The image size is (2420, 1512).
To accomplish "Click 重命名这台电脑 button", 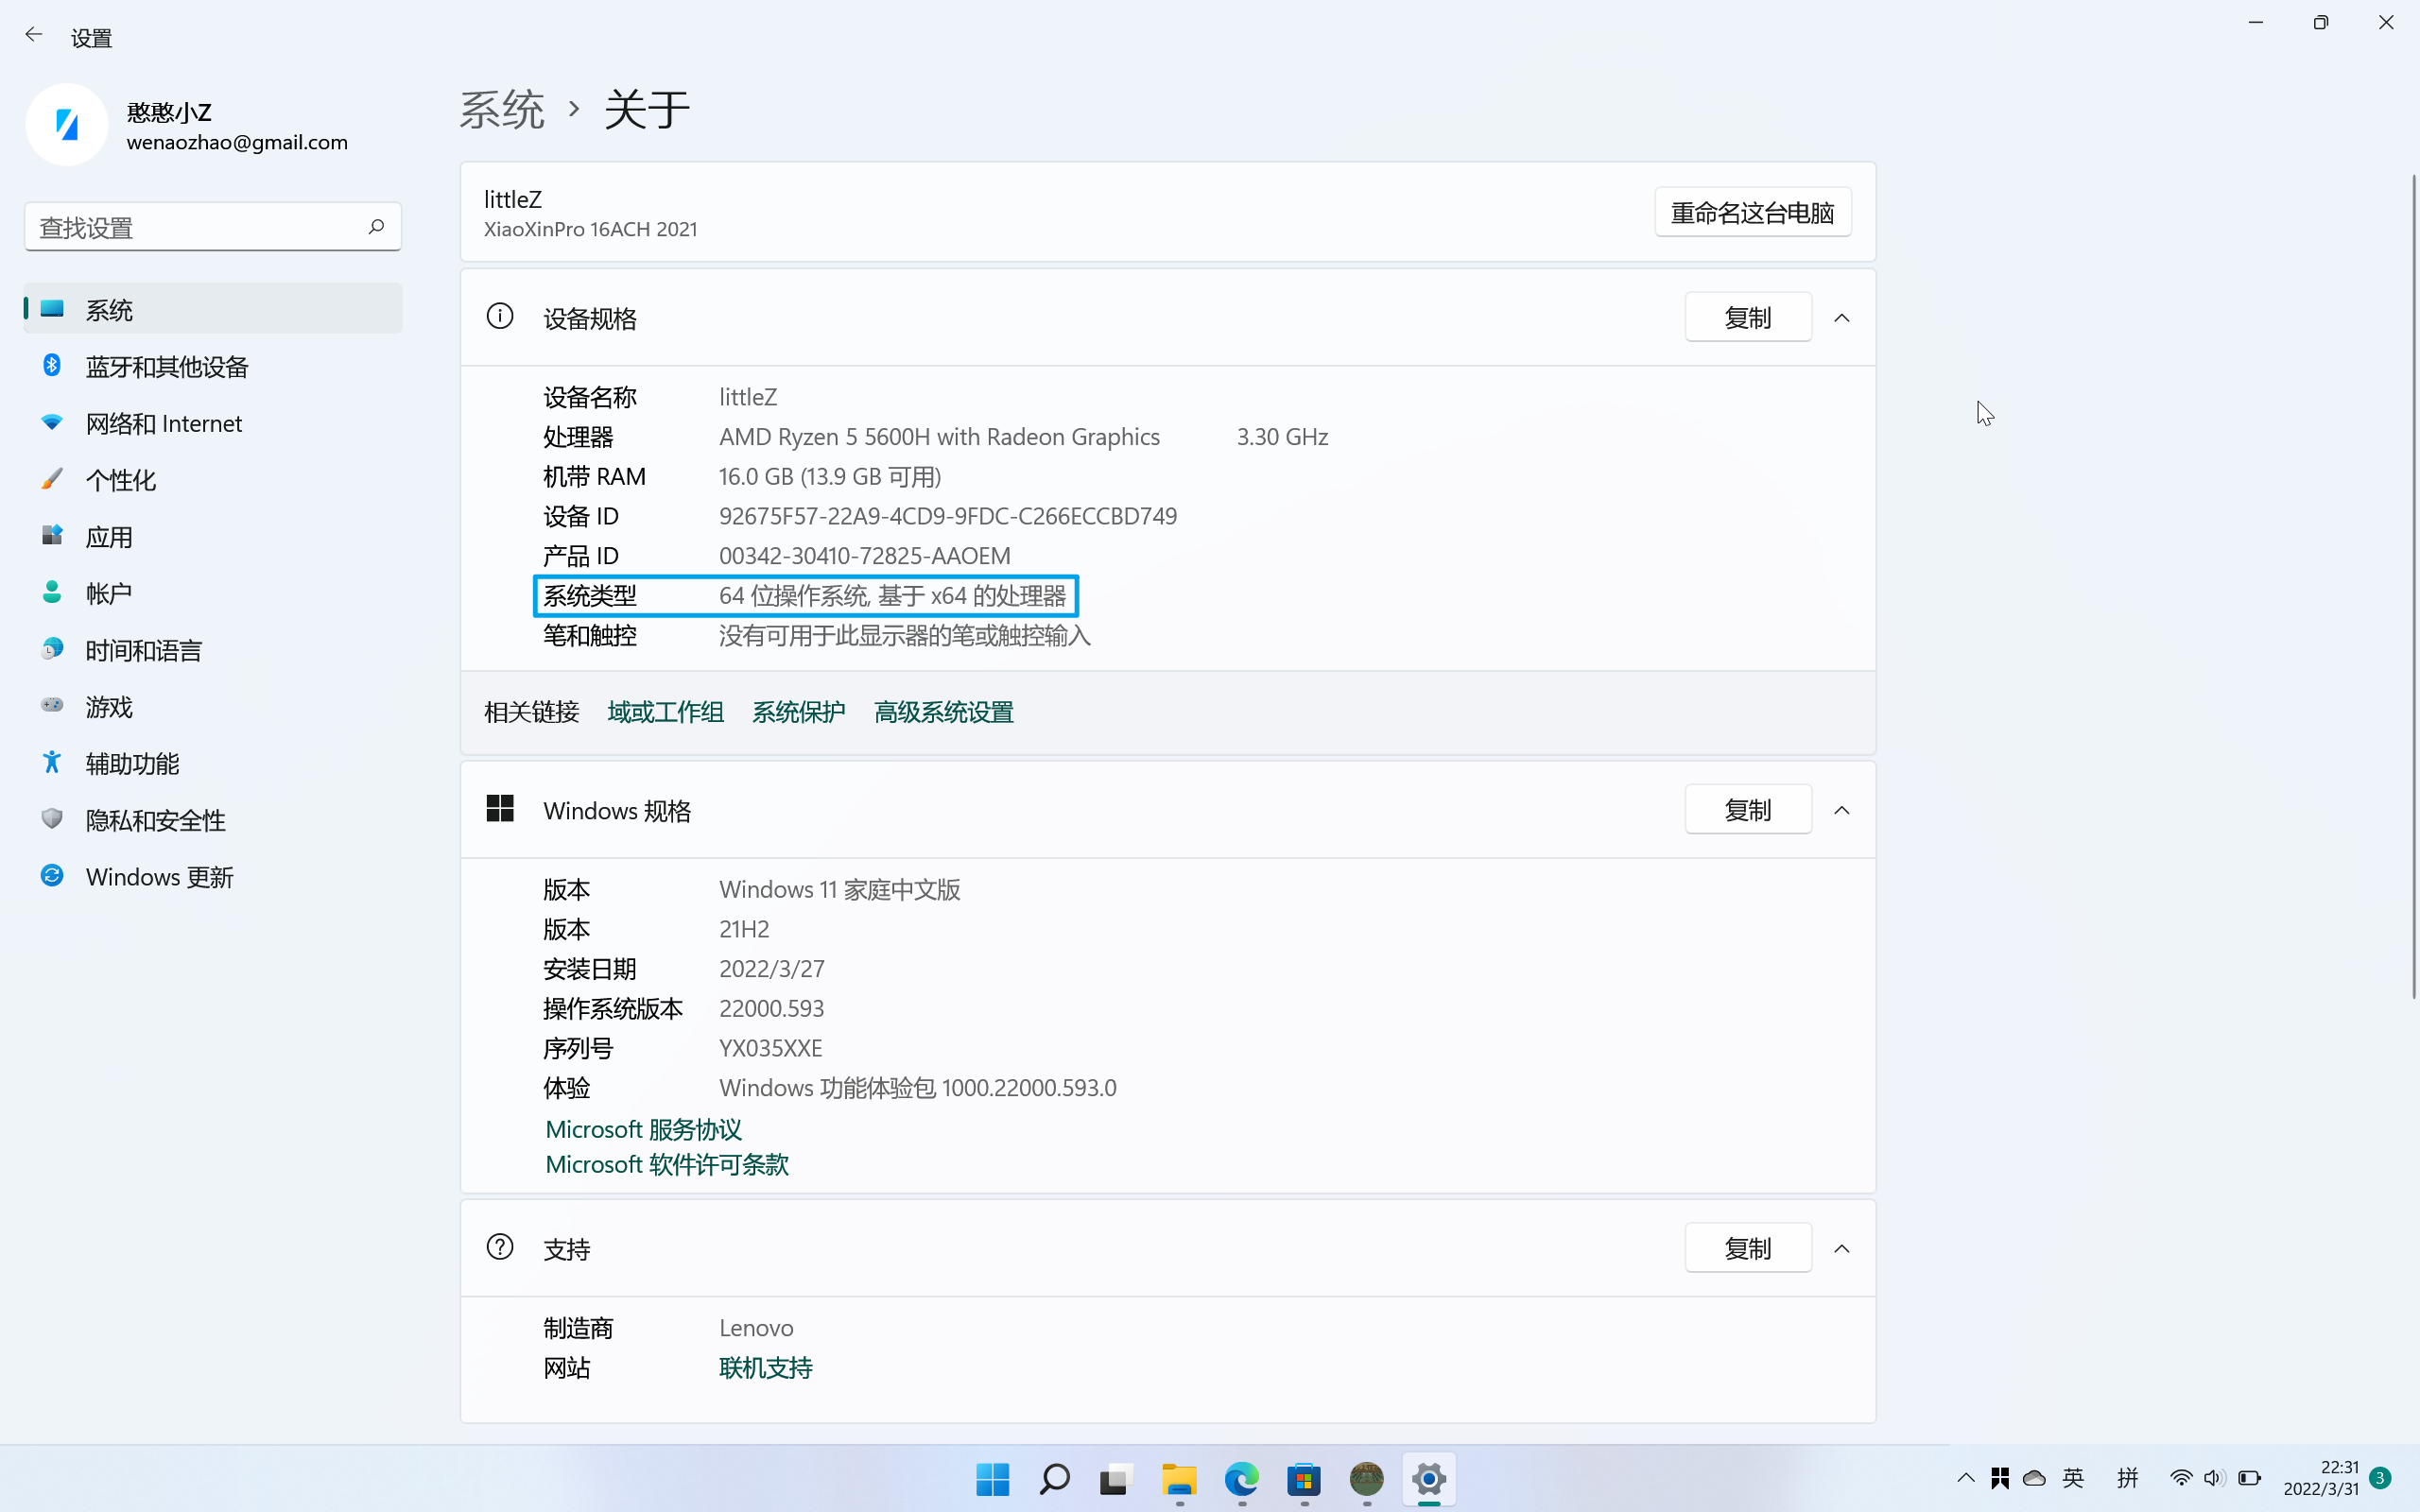I will pyautogui.click(x=1752, y=213).
